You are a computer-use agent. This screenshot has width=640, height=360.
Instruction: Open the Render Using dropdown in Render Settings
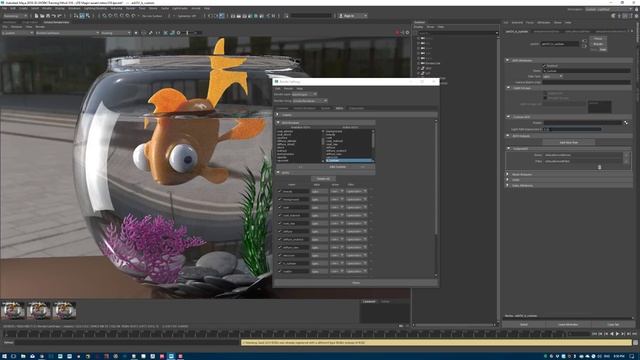click(x=310, y=101)
